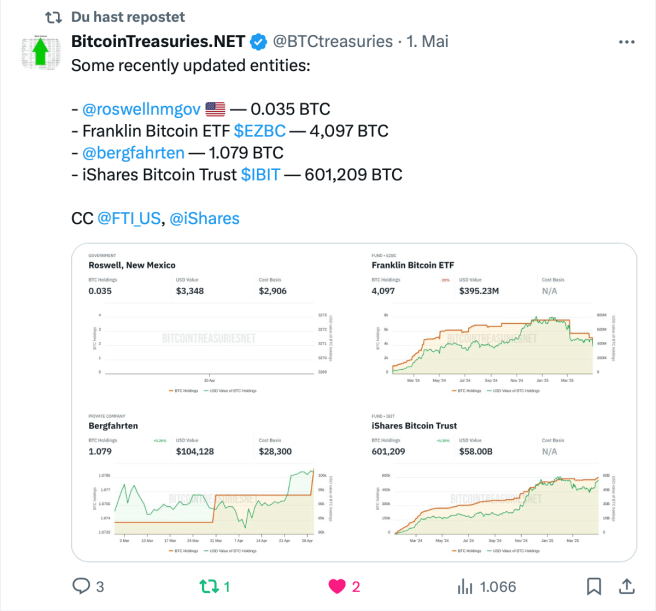The image size is (656, 611).
Task: Click the reply speech bubble icon
Action: coord(82,587)
